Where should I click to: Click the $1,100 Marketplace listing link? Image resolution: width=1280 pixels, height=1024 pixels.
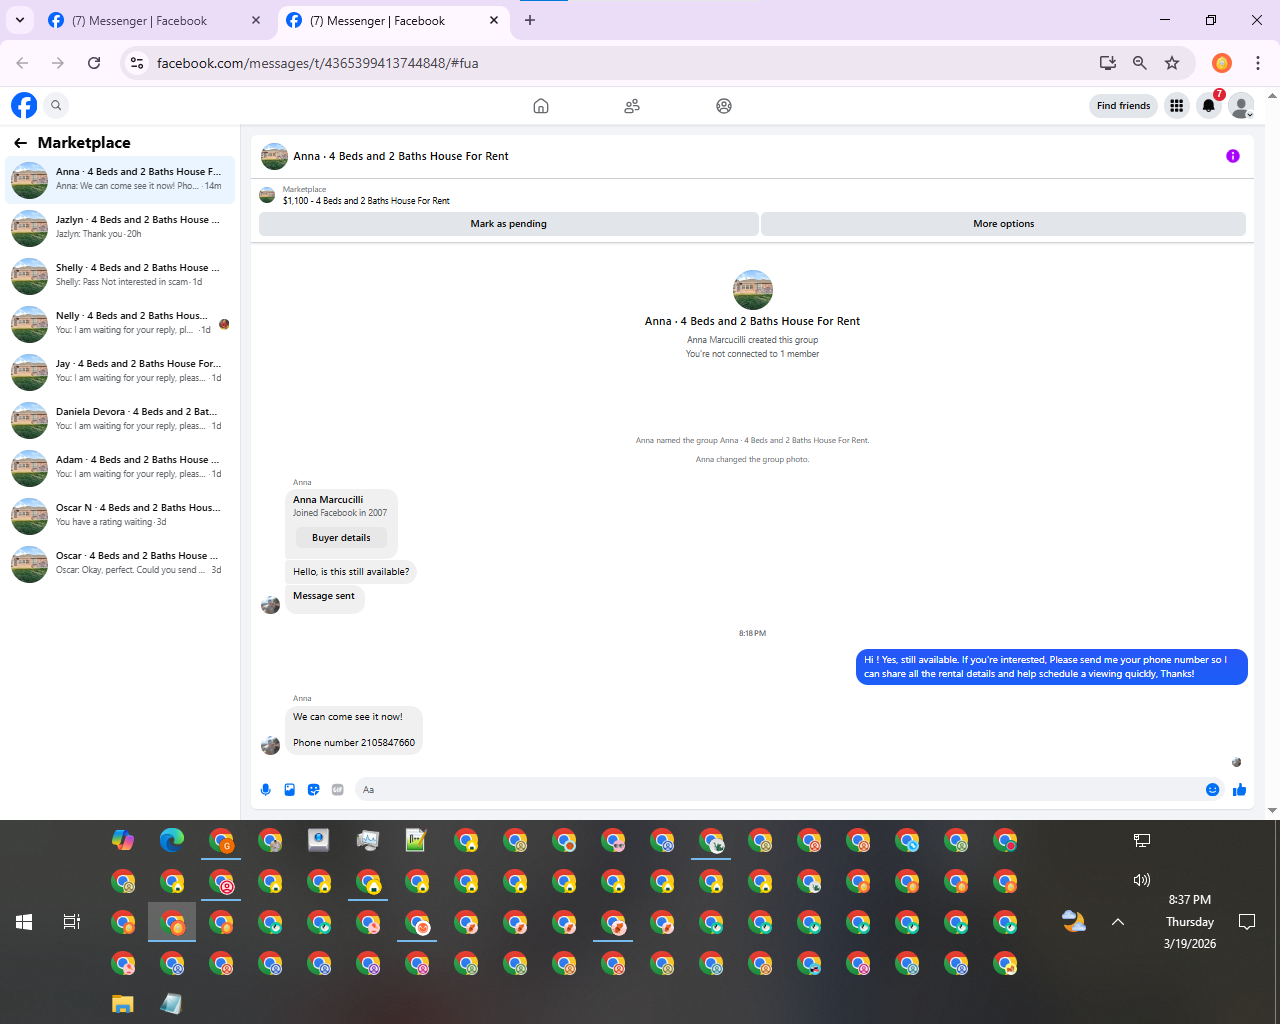tap(366, 201)
